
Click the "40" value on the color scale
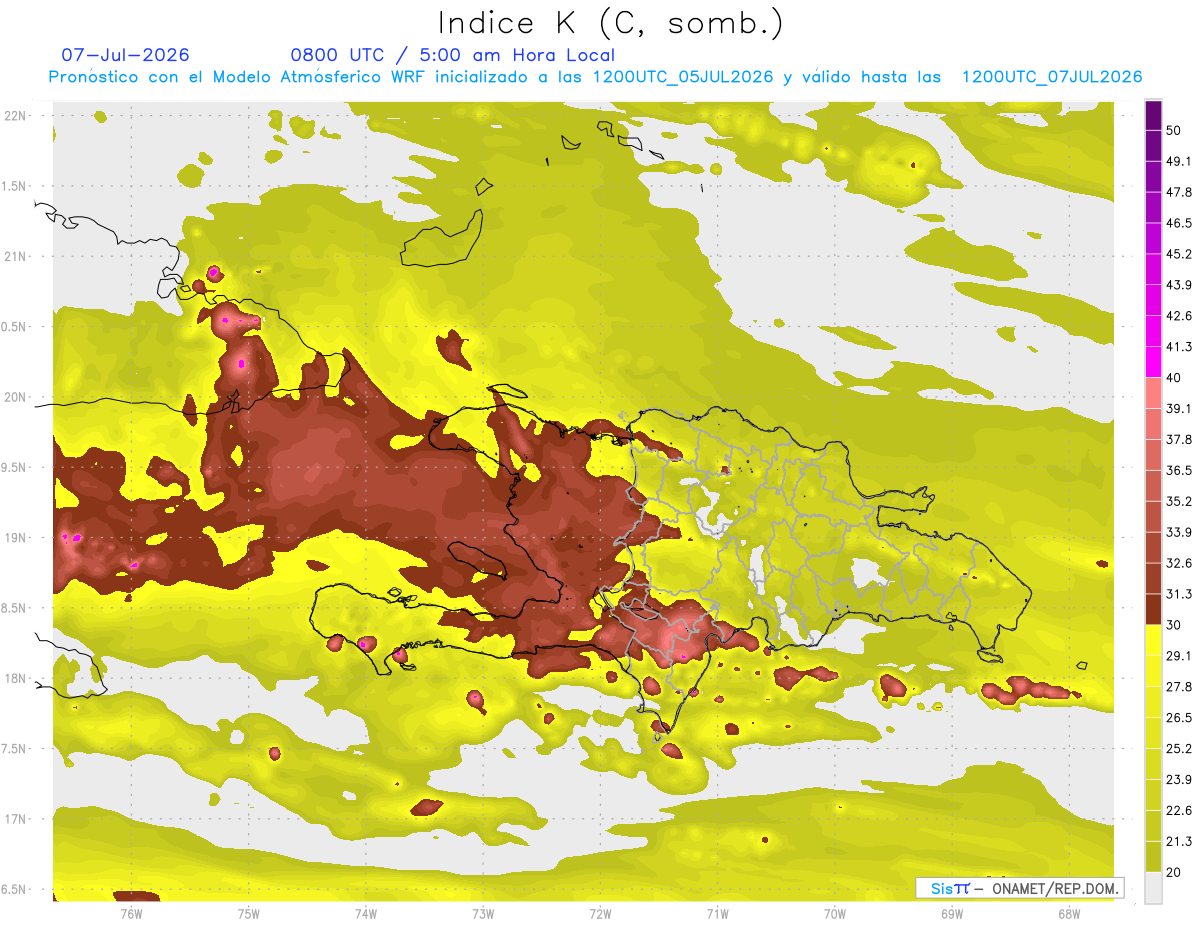tap(1174, 378)
